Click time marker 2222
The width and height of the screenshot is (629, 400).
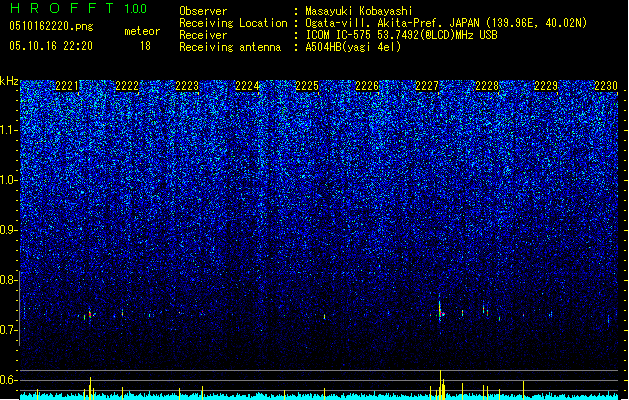[x=127, y=86]
